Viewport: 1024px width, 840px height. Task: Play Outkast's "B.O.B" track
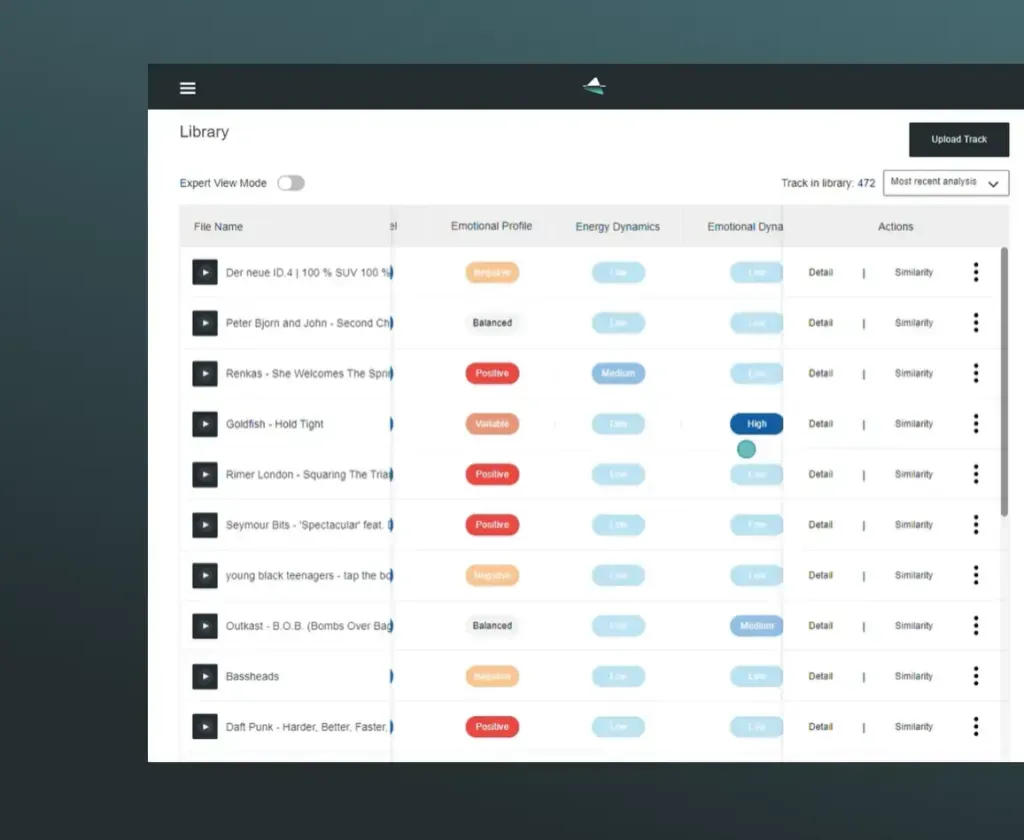pos(204,625)
